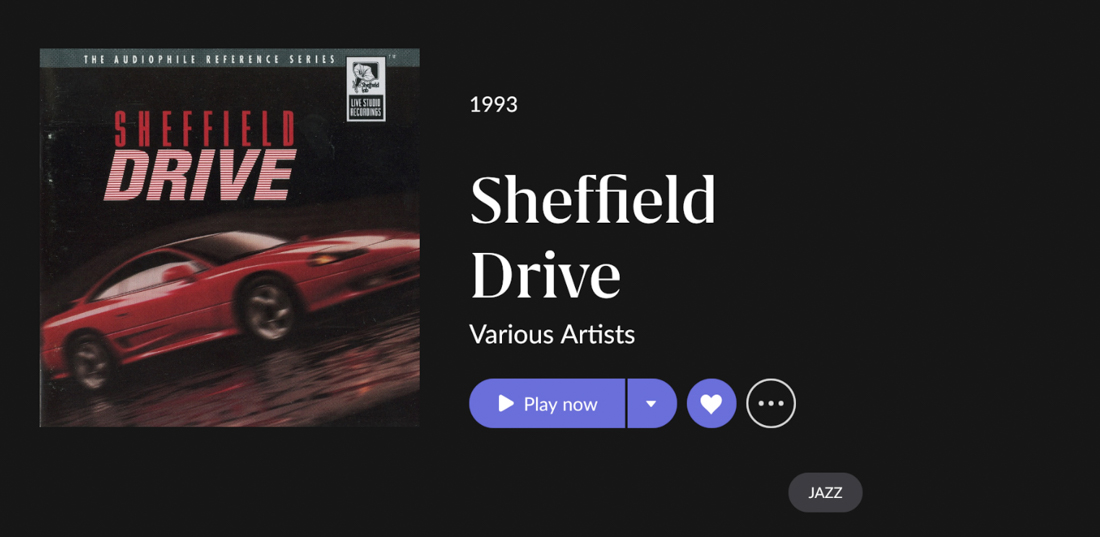Click the Audiophile Reference Series banner on cover

click(x=208, y=60)
